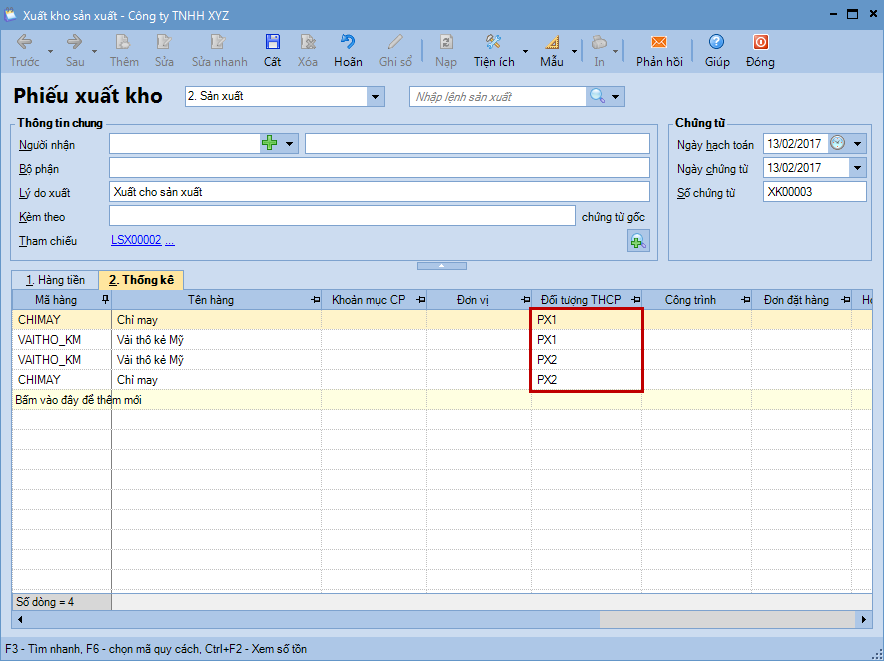
Task: Open the LSX00002 reference link
Action: coord(136,241)
